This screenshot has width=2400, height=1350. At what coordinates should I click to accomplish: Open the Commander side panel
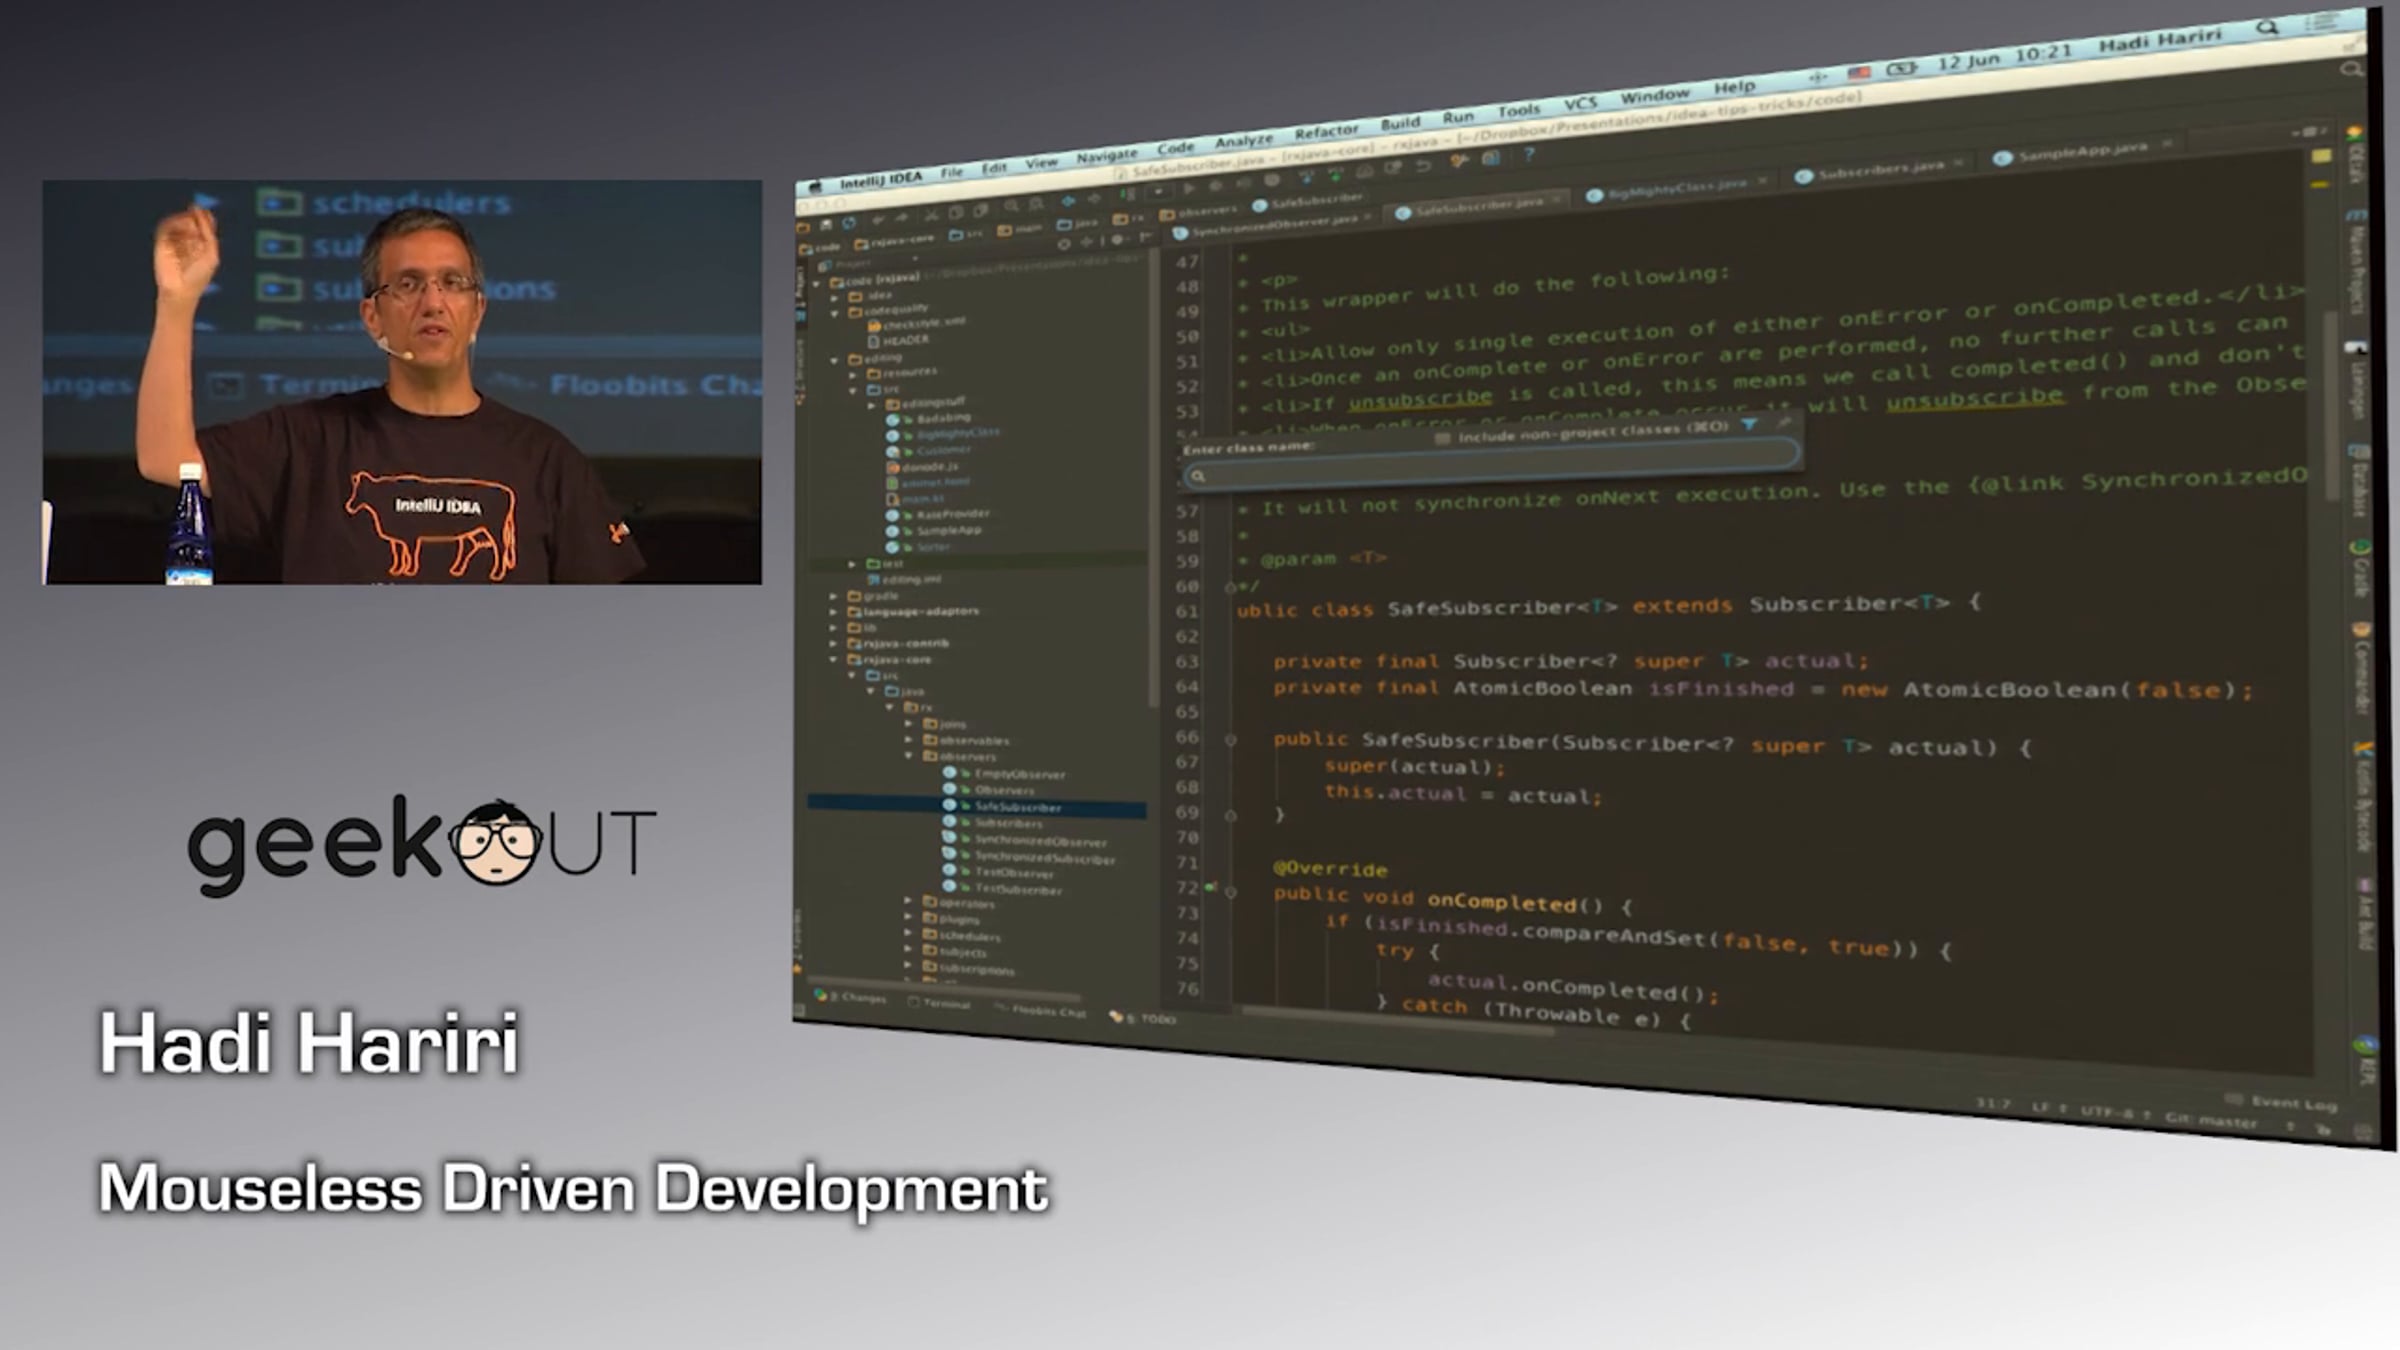[x=2361, y=668]
